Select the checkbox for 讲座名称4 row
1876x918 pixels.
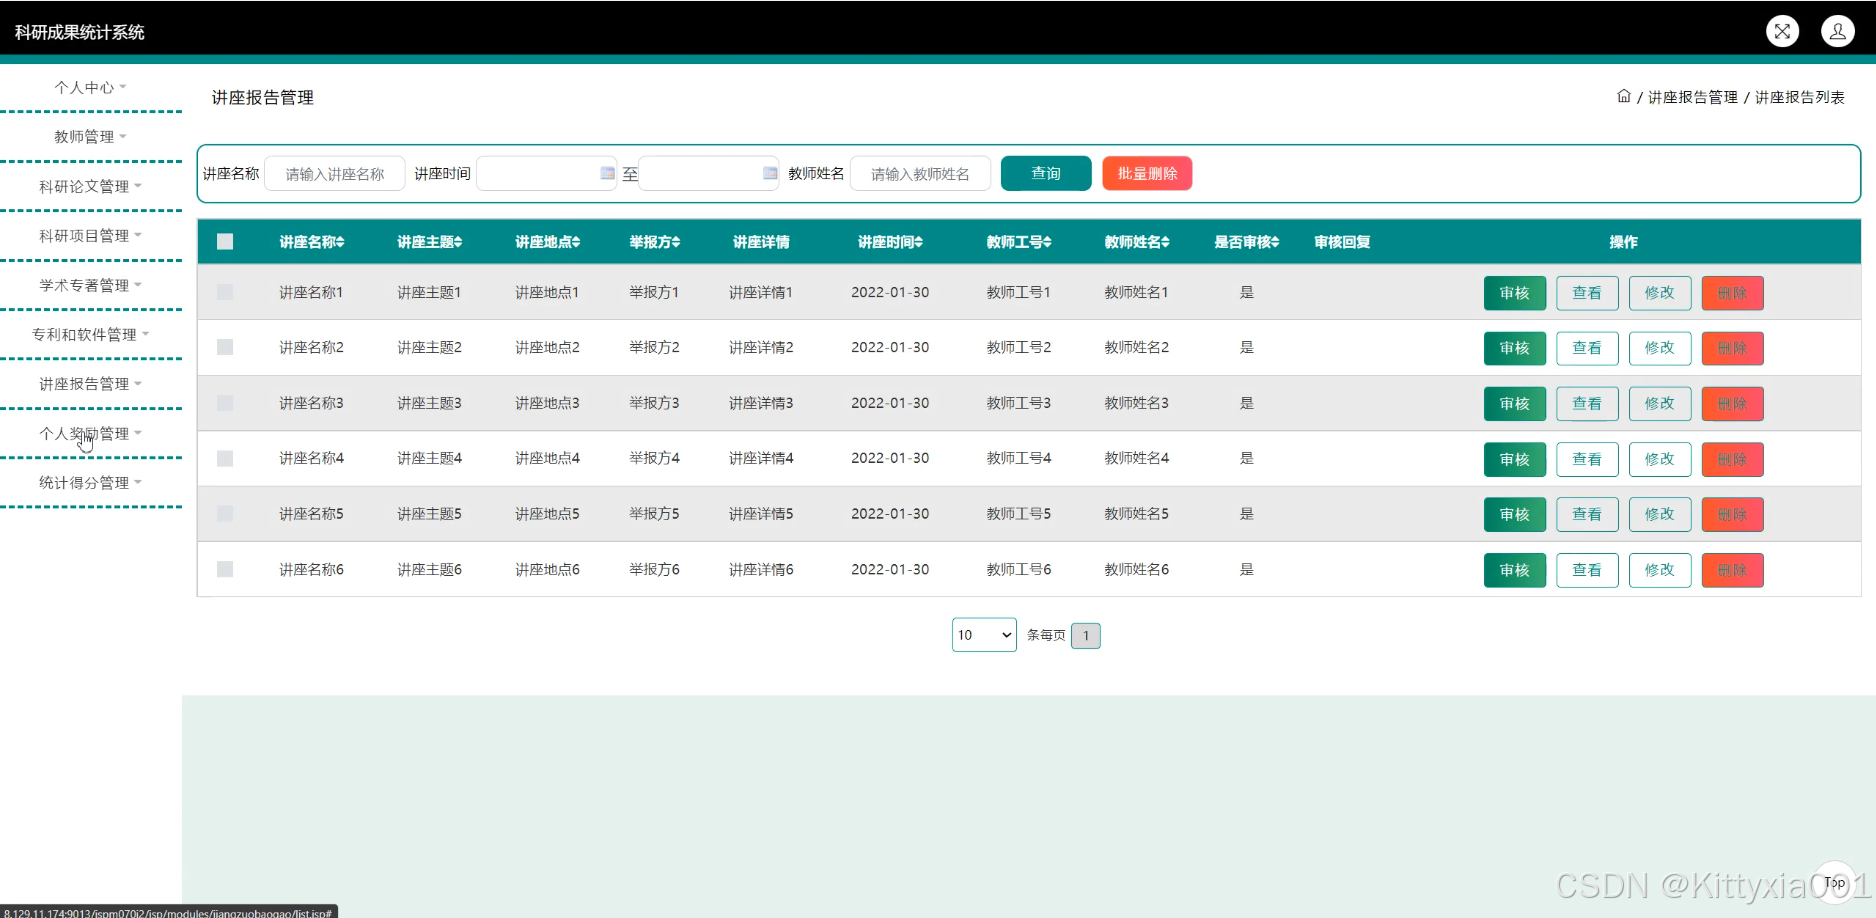point(225,458)
